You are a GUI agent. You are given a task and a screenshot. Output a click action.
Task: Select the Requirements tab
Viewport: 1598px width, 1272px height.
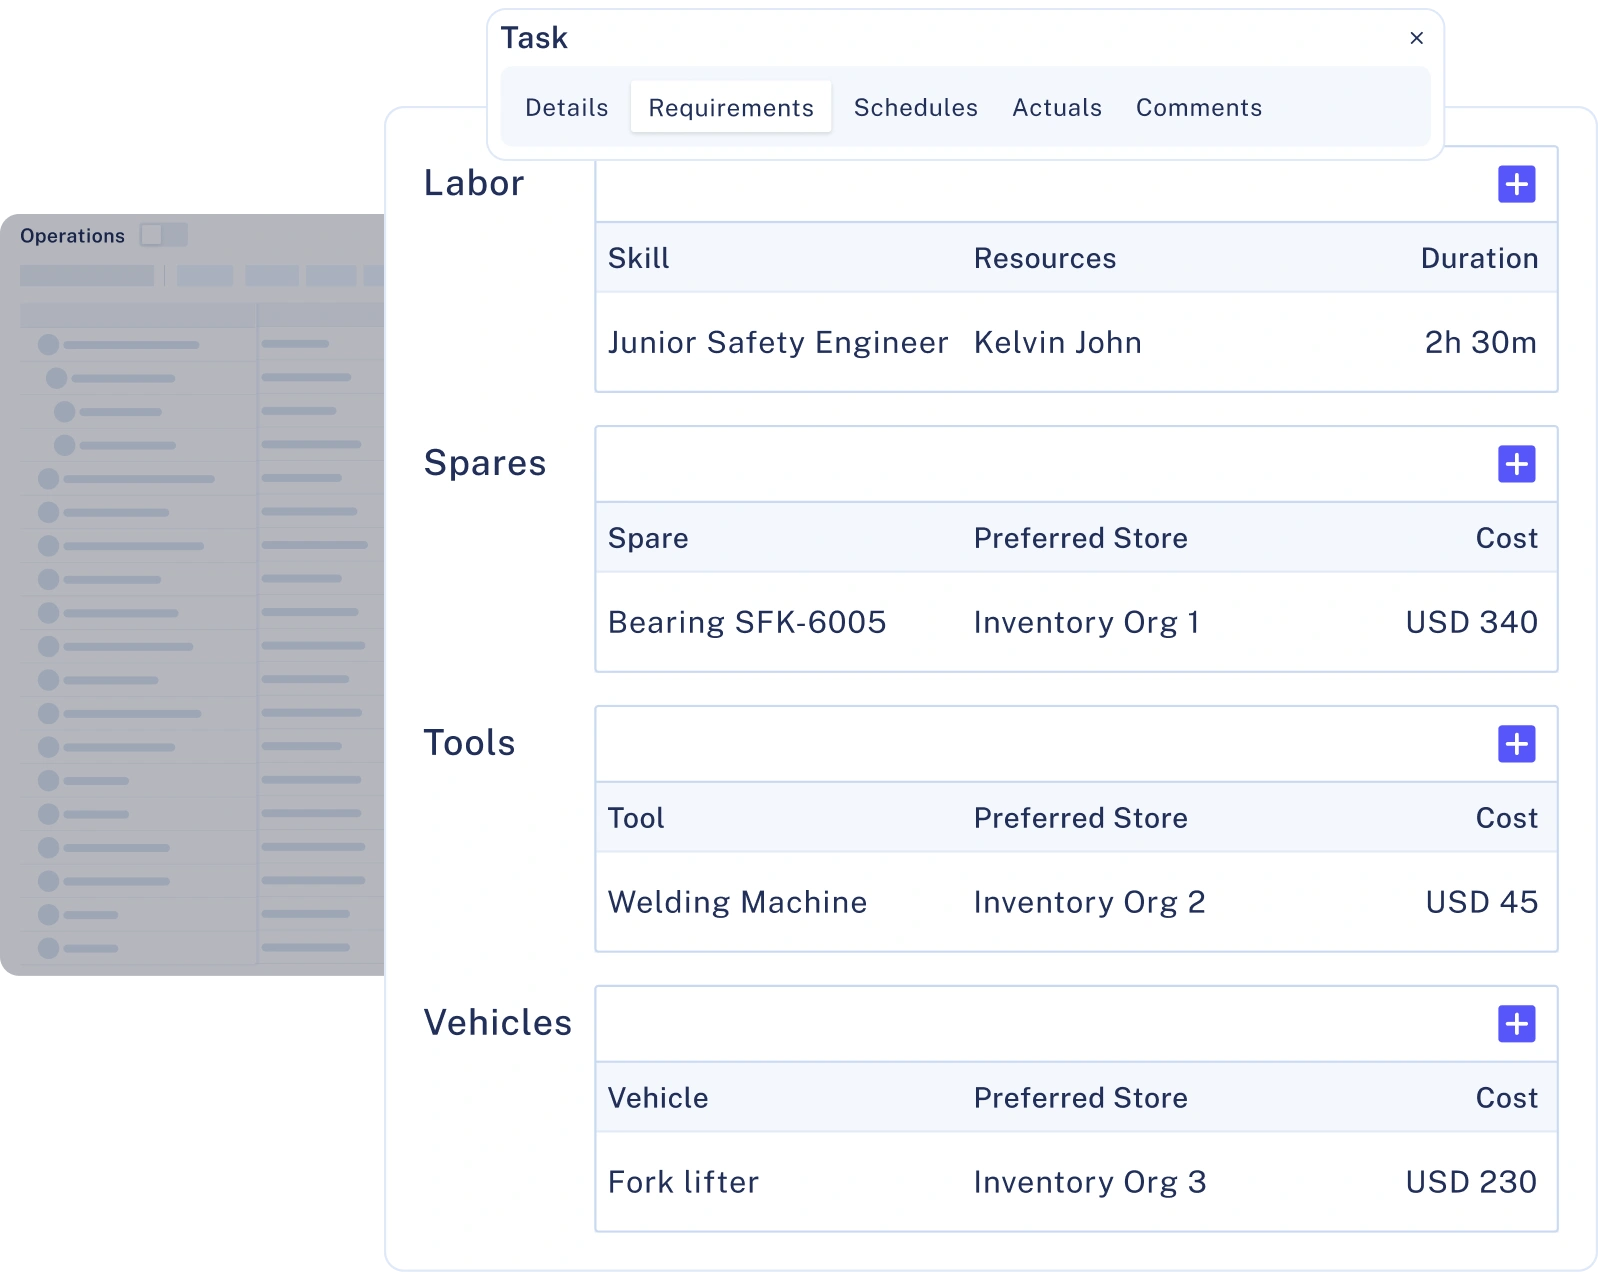[730, 107]
